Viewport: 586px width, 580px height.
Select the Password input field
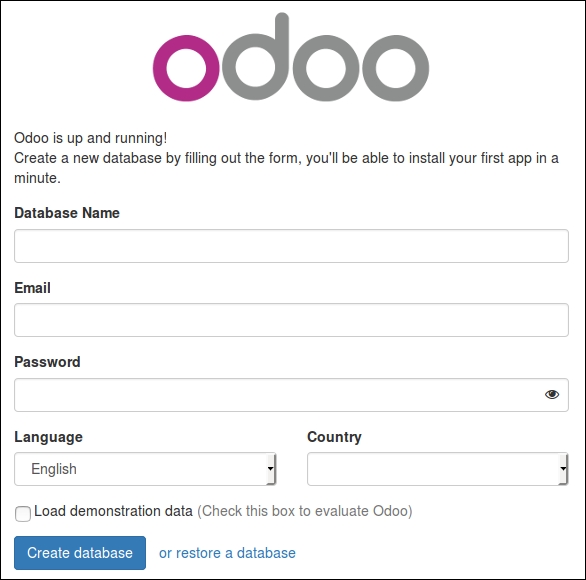(292, 395)
